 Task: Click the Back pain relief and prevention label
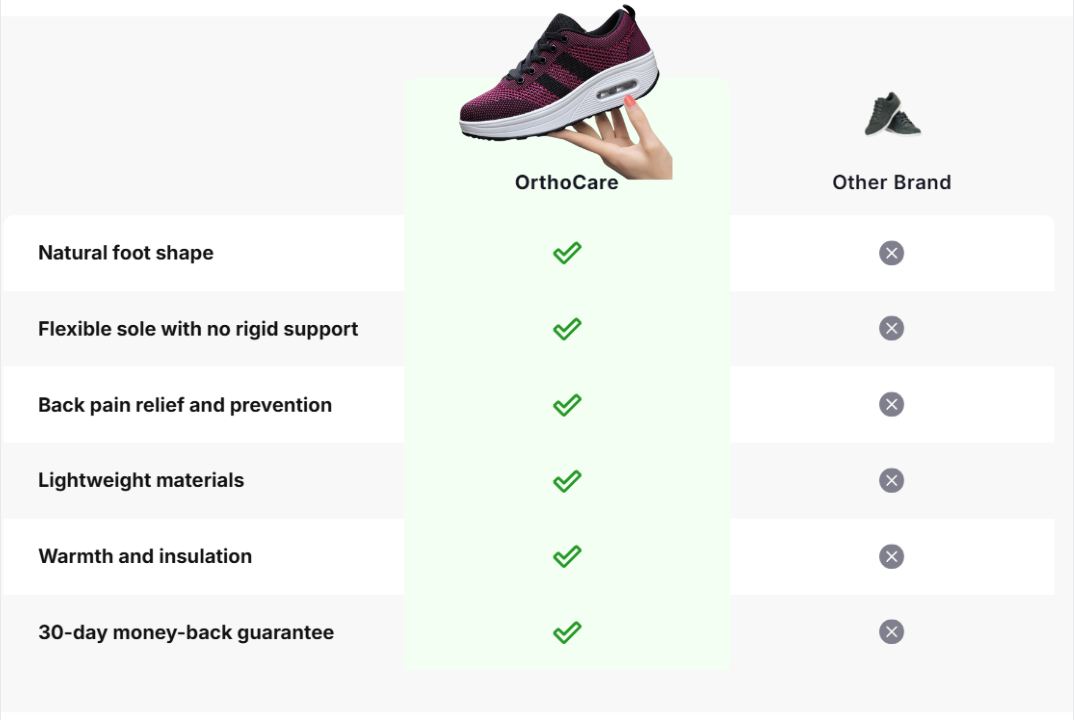pos(185,405)
